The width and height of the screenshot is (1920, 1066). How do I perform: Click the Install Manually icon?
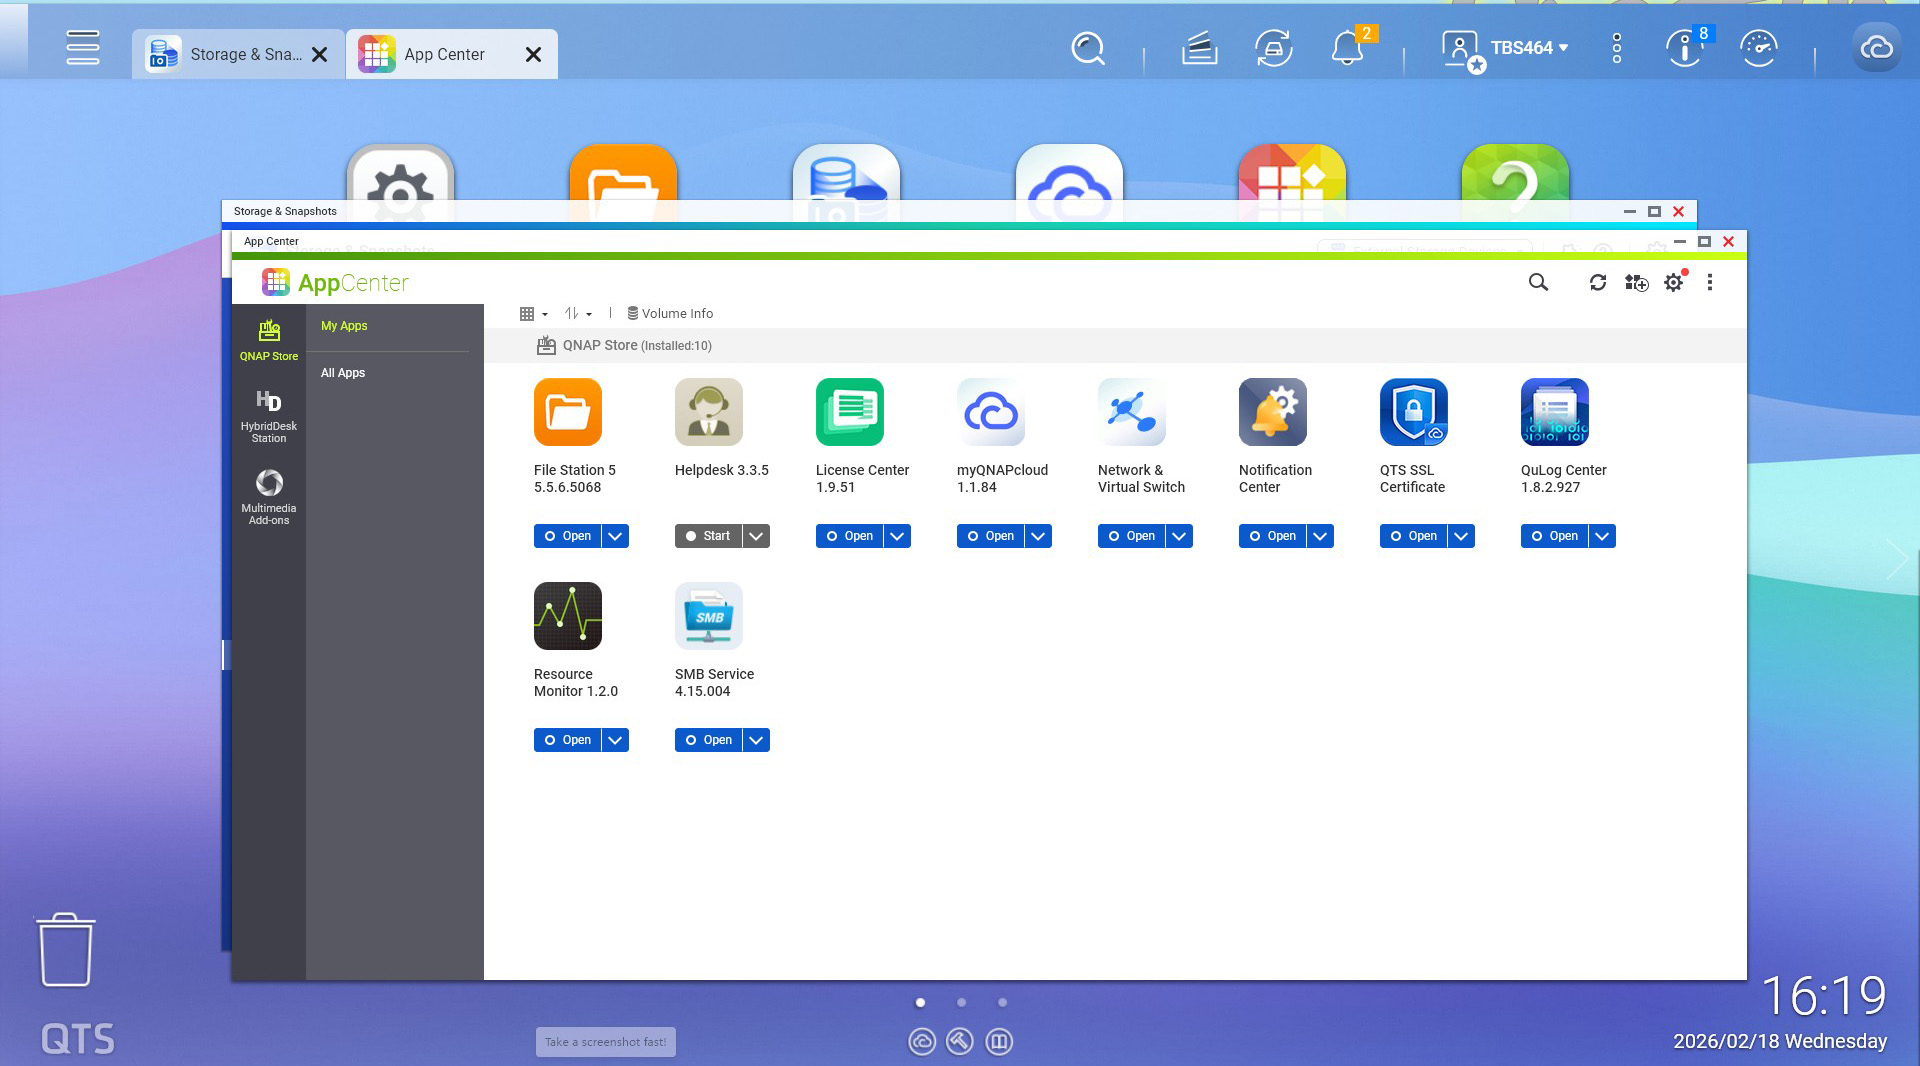point(1636,283)
